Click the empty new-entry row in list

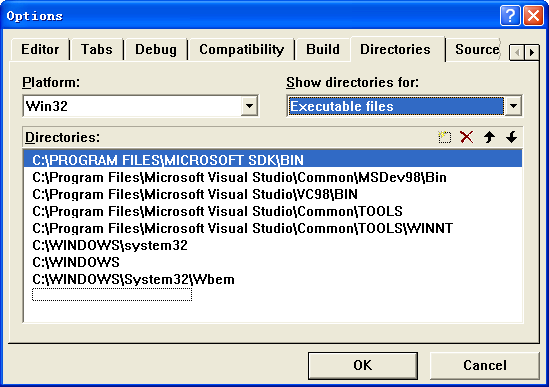click(x=112, y=295)
